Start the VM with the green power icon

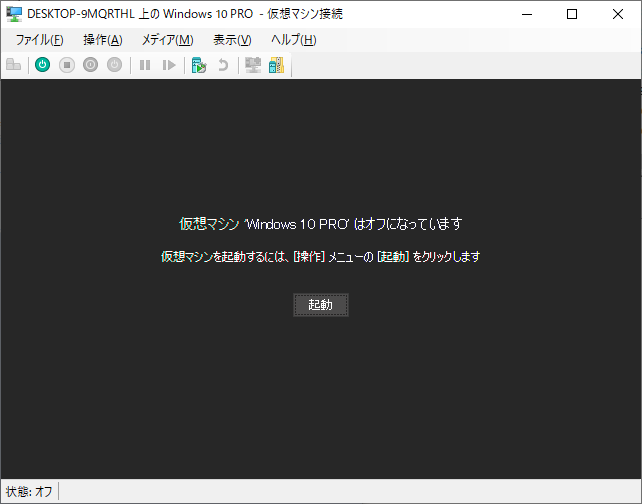tap(43, 65)
